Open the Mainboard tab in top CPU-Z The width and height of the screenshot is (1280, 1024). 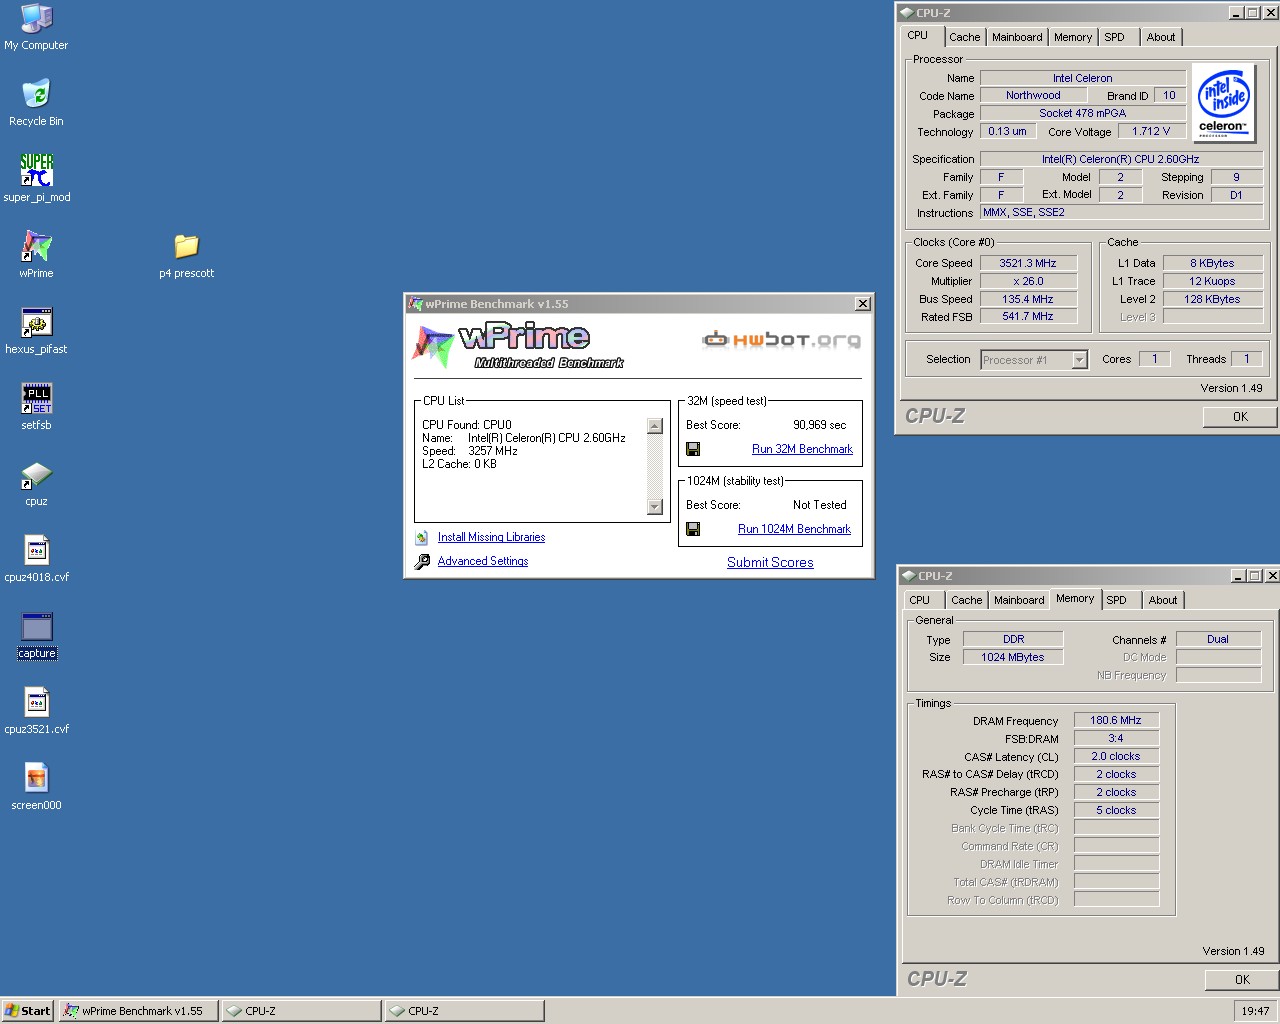click(x=1017, y=37)
